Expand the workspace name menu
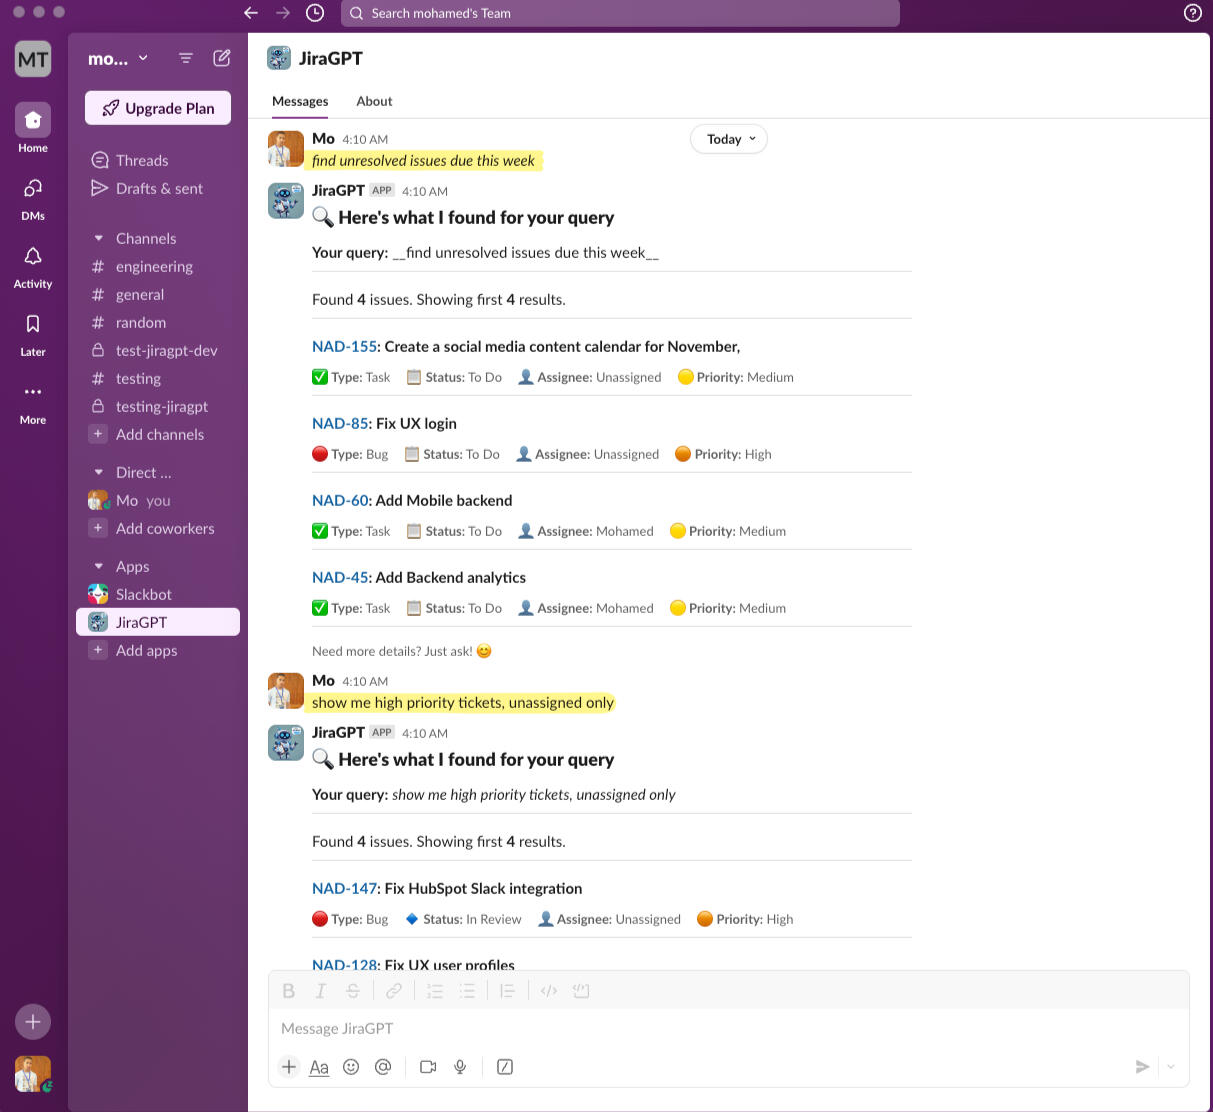Screen dimensions: 1213x1112 pyautogui.click(x=118, y=58)
